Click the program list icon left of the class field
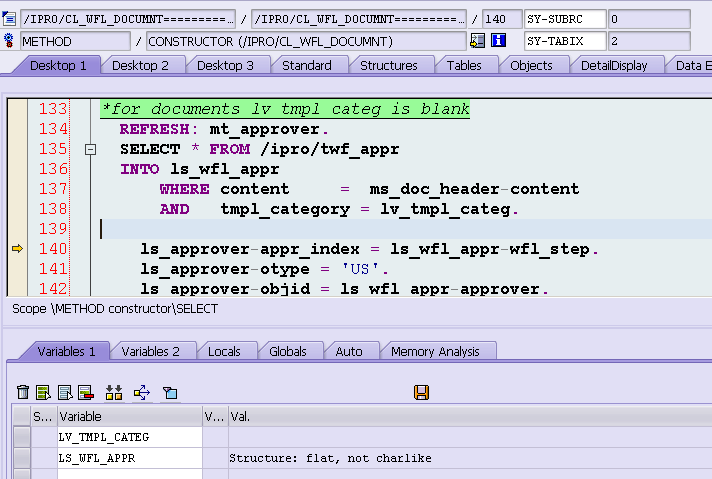 9,19
